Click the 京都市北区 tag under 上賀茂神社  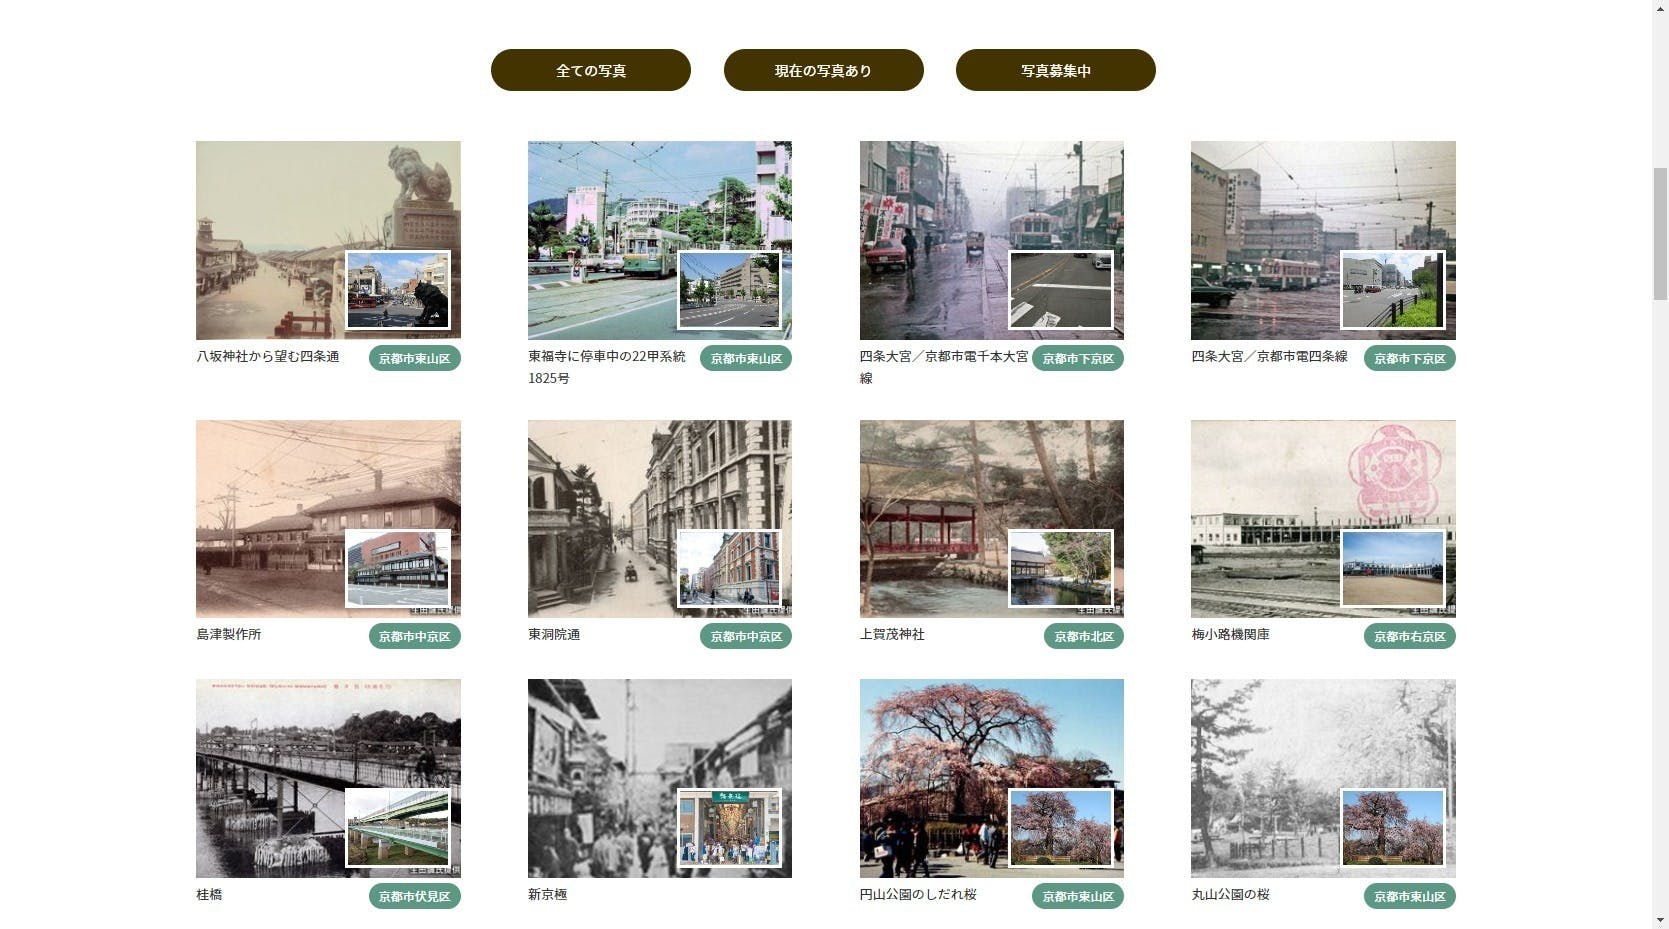[x=1083, y=636]
